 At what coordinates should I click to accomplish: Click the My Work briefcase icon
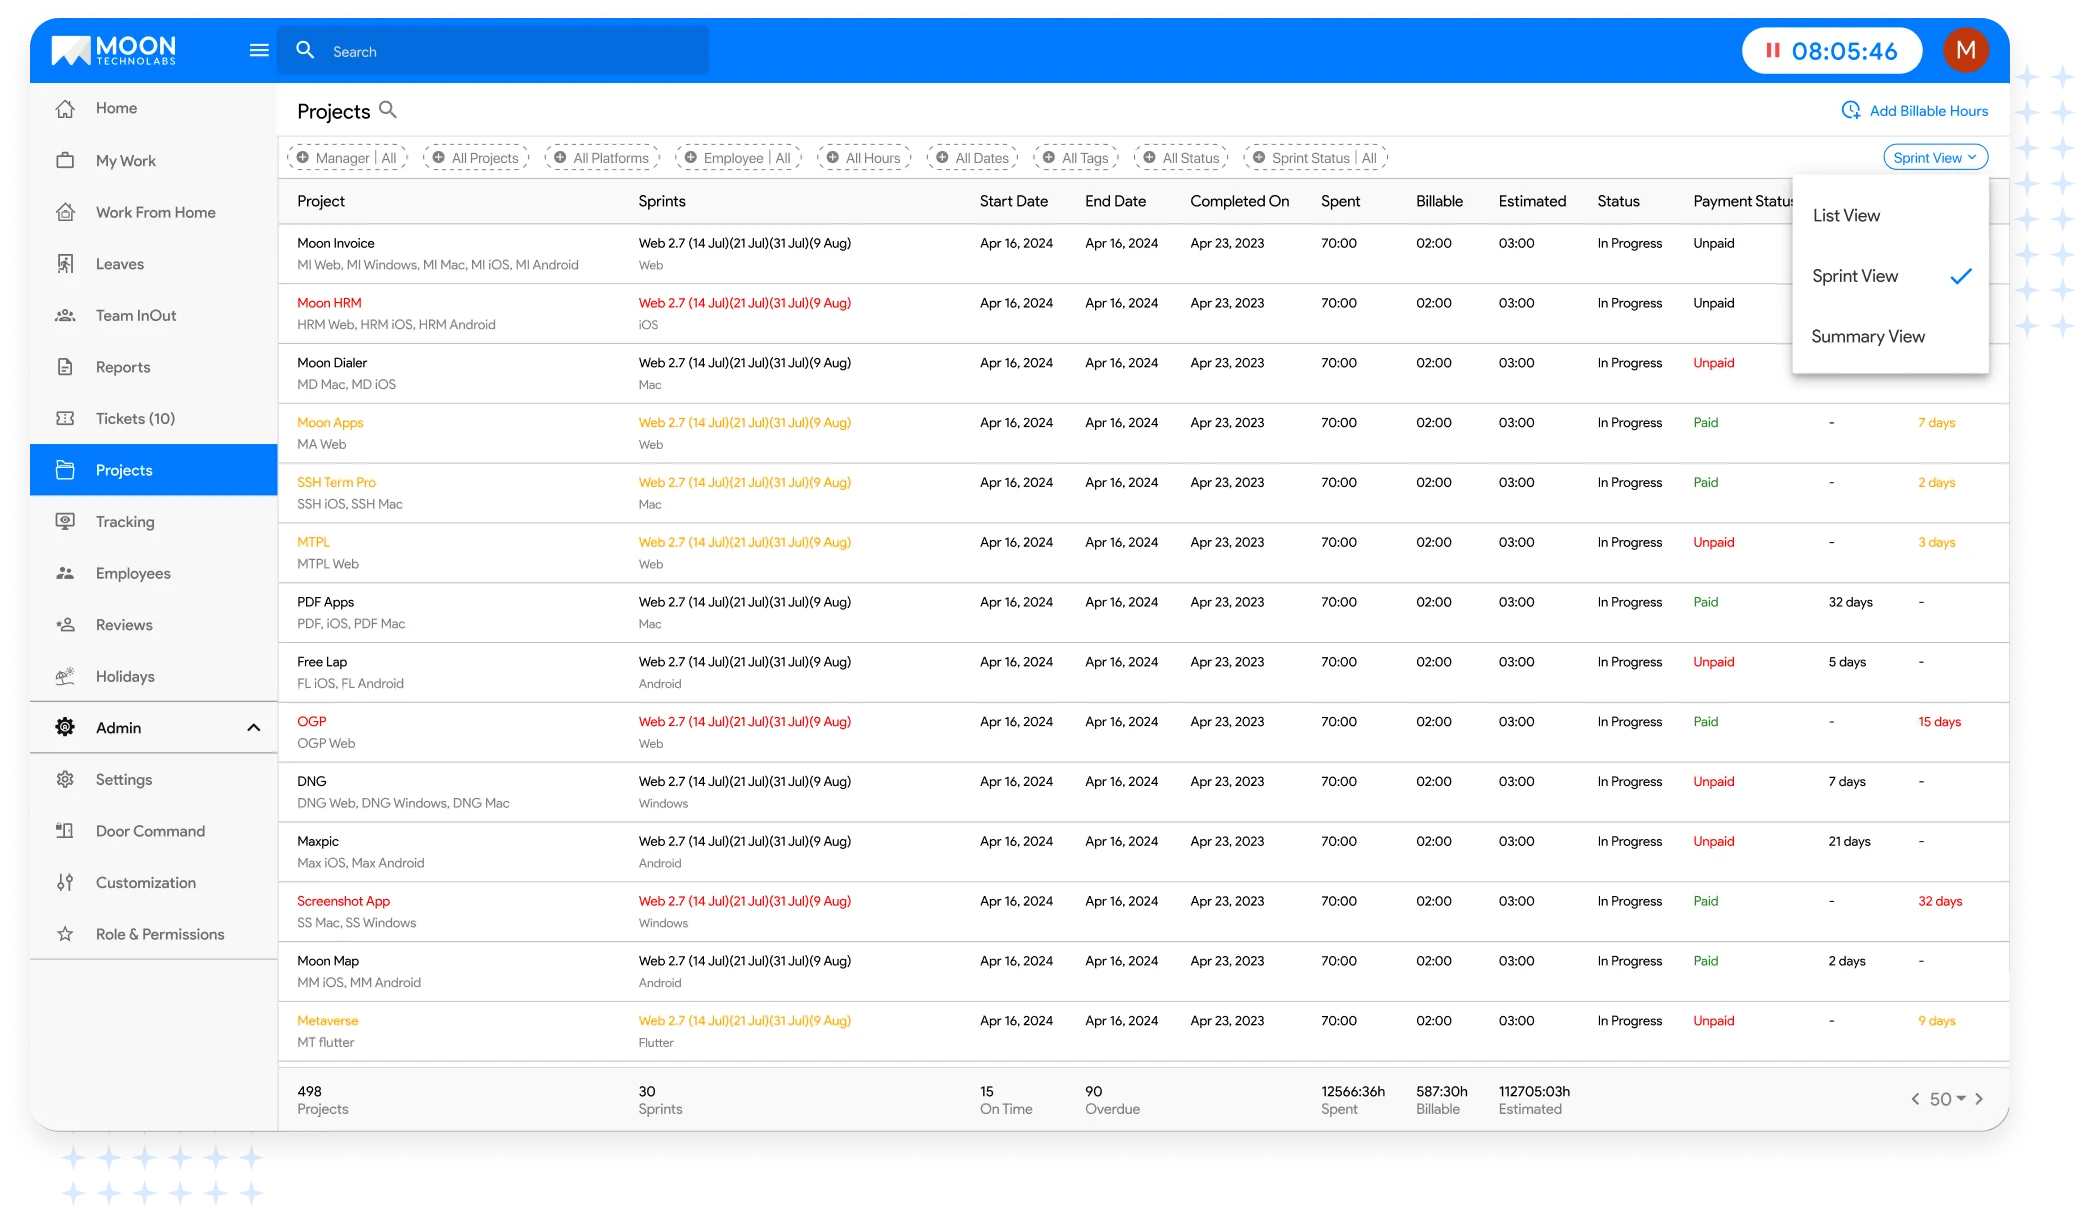tap(65, 160)
